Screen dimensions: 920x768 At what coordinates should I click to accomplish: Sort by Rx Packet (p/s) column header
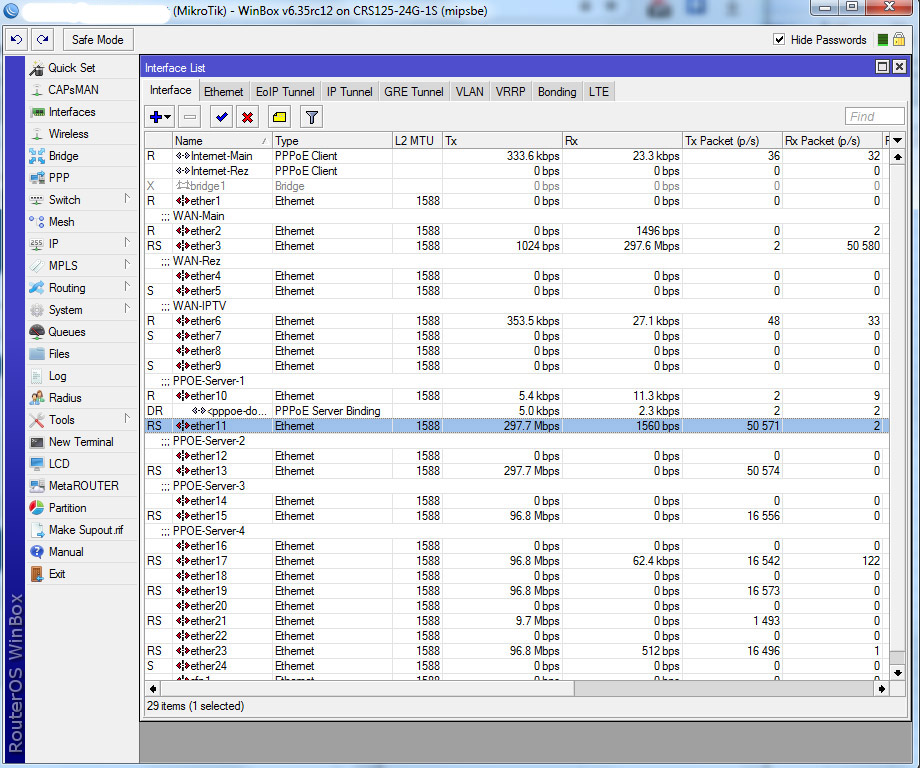click(x=832, y=140)
